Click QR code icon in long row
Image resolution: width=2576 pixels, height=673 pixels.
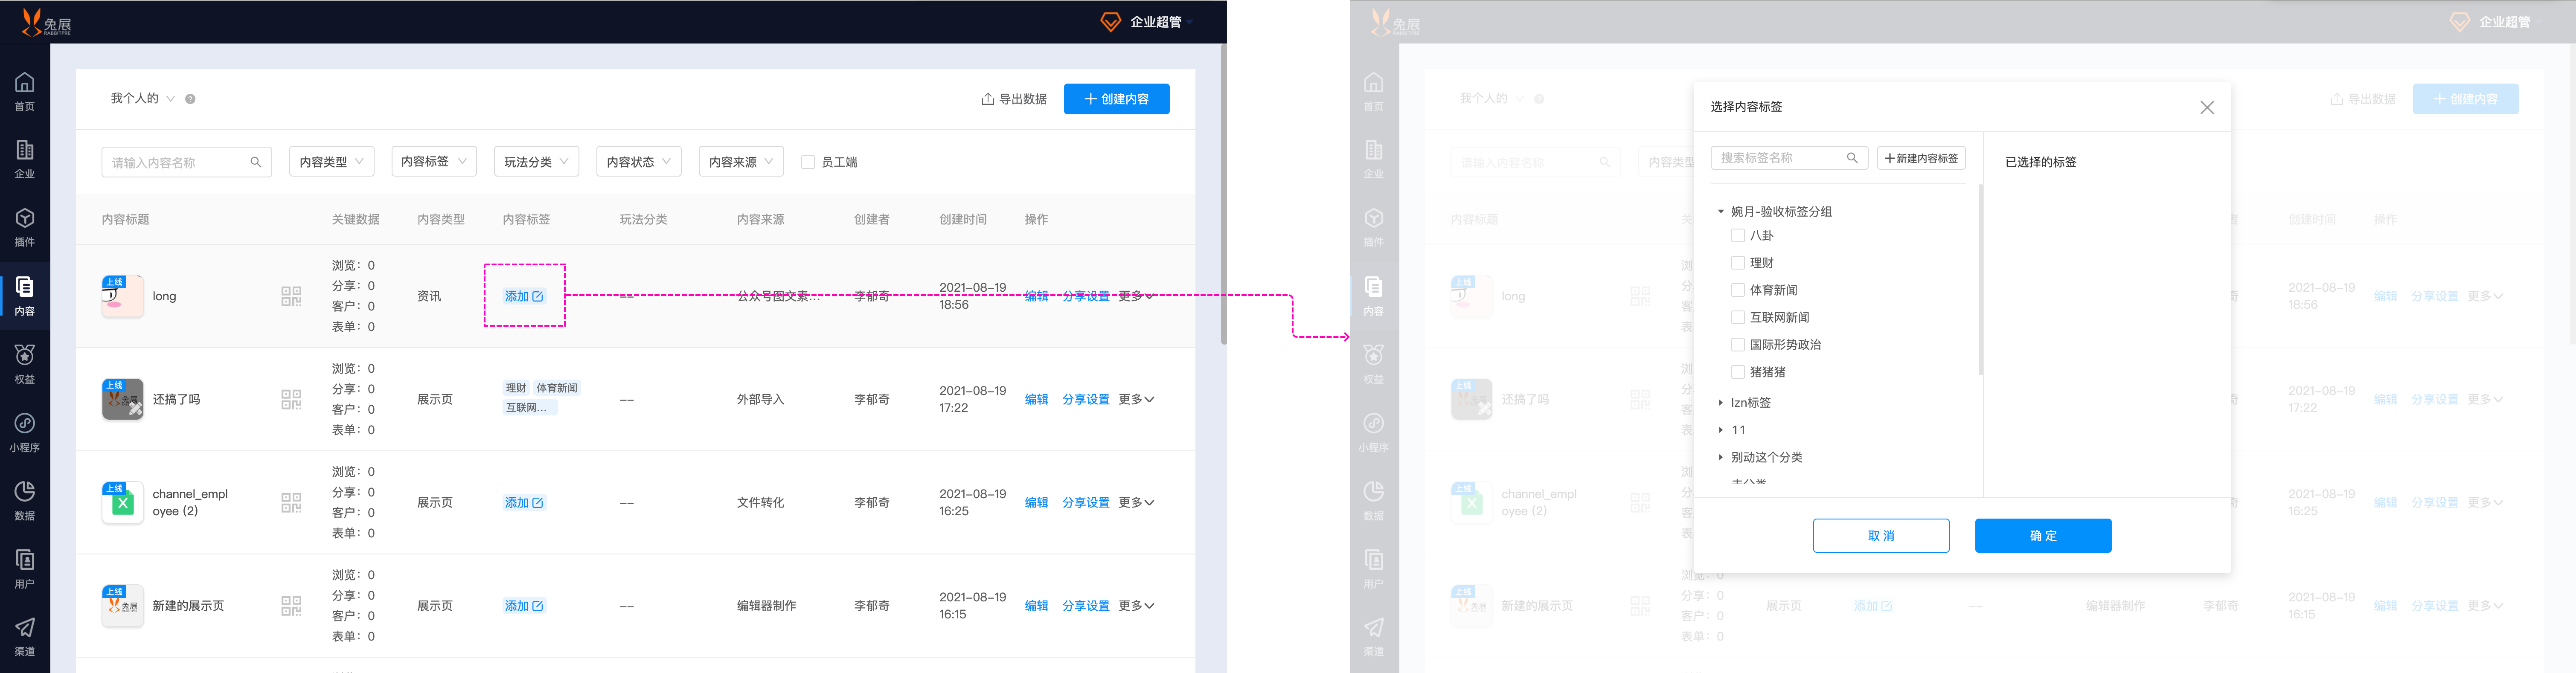pos(291,296)
